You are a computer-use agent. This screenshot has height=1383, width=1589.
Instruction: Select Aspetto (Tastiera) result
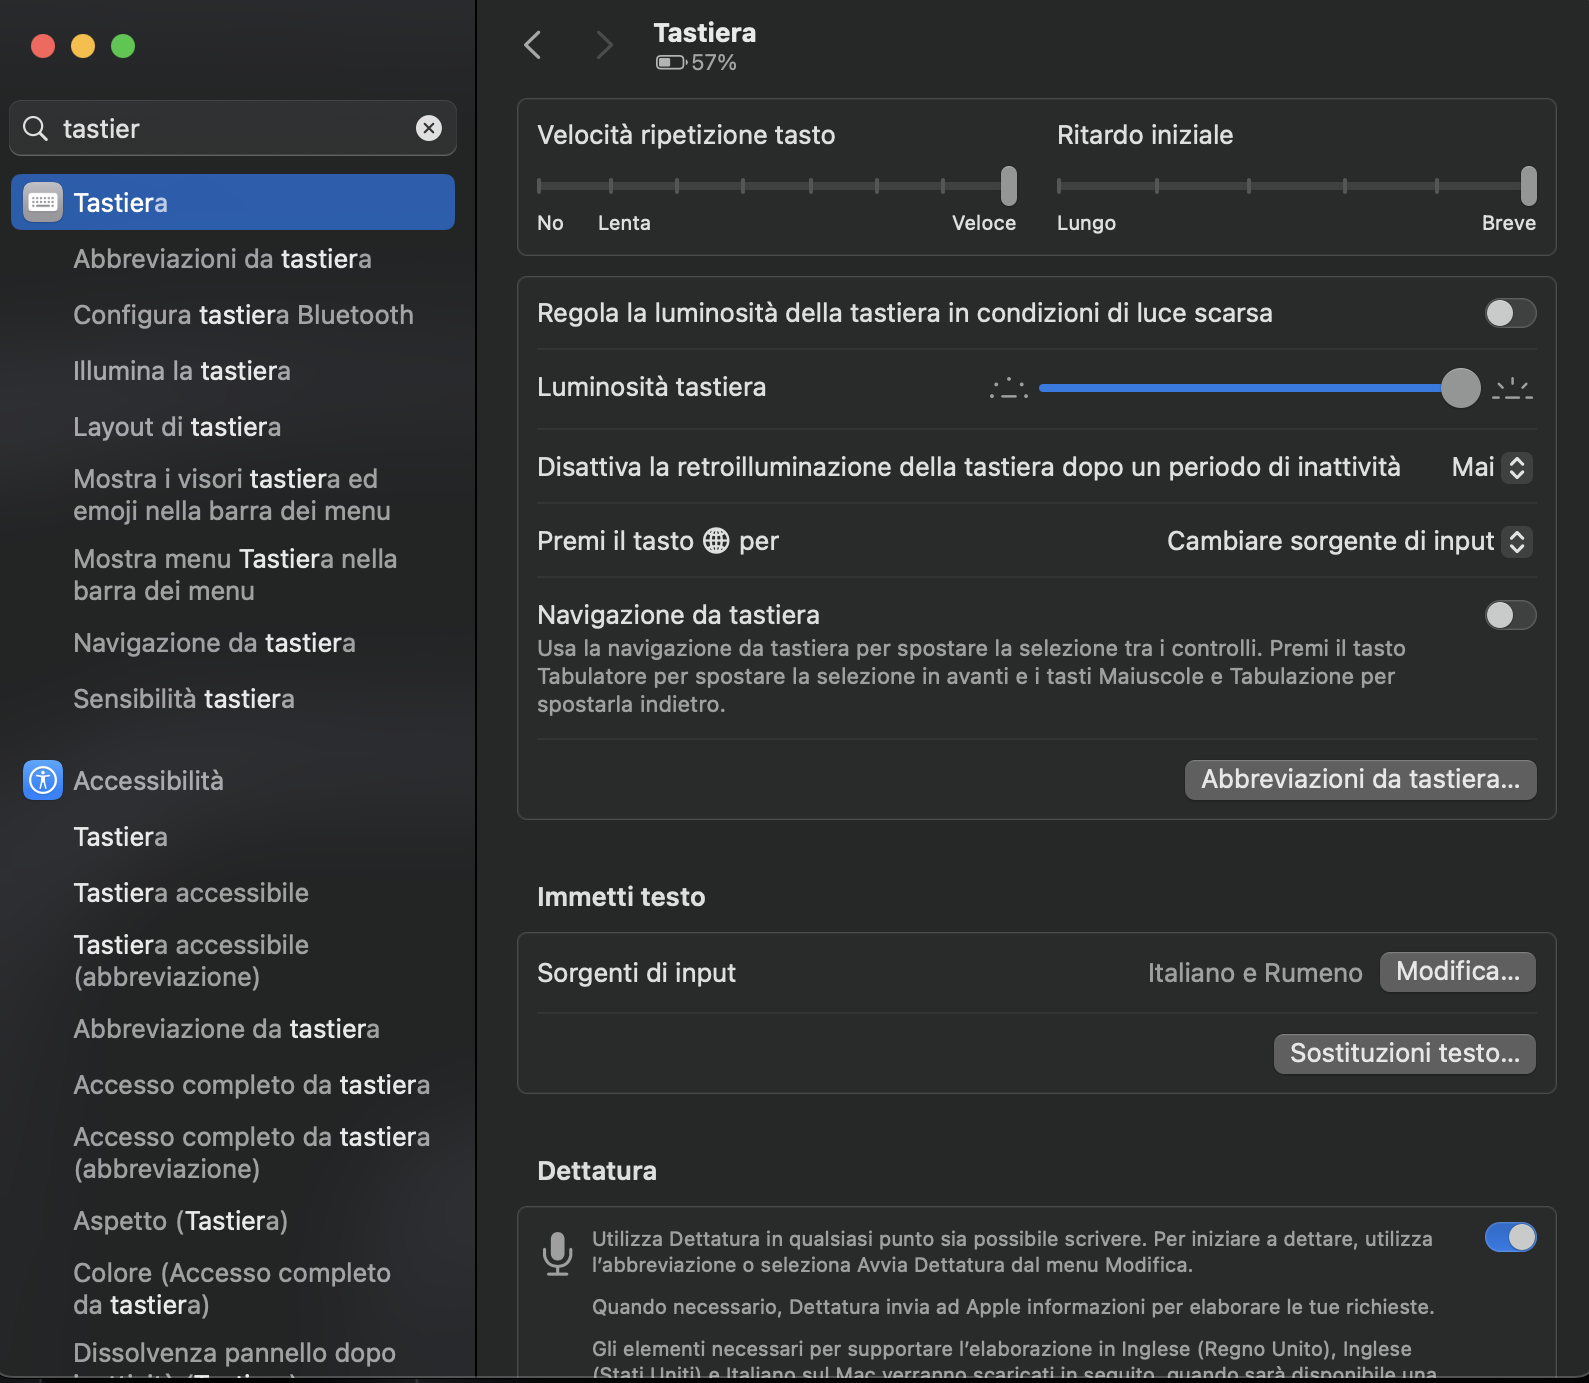coord(180,1221)
